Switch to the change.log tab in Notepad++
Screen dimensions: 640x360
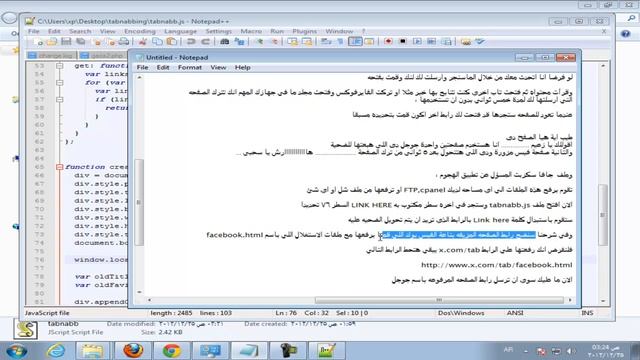point(51,55)
